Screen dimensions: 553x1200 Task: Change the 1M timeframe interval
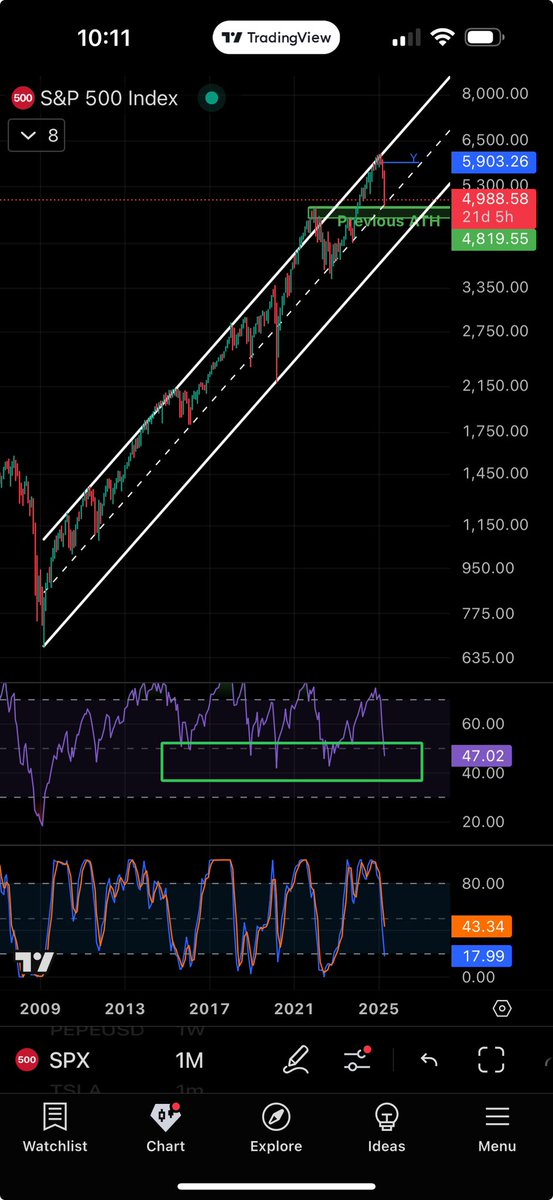(189, 1060)
